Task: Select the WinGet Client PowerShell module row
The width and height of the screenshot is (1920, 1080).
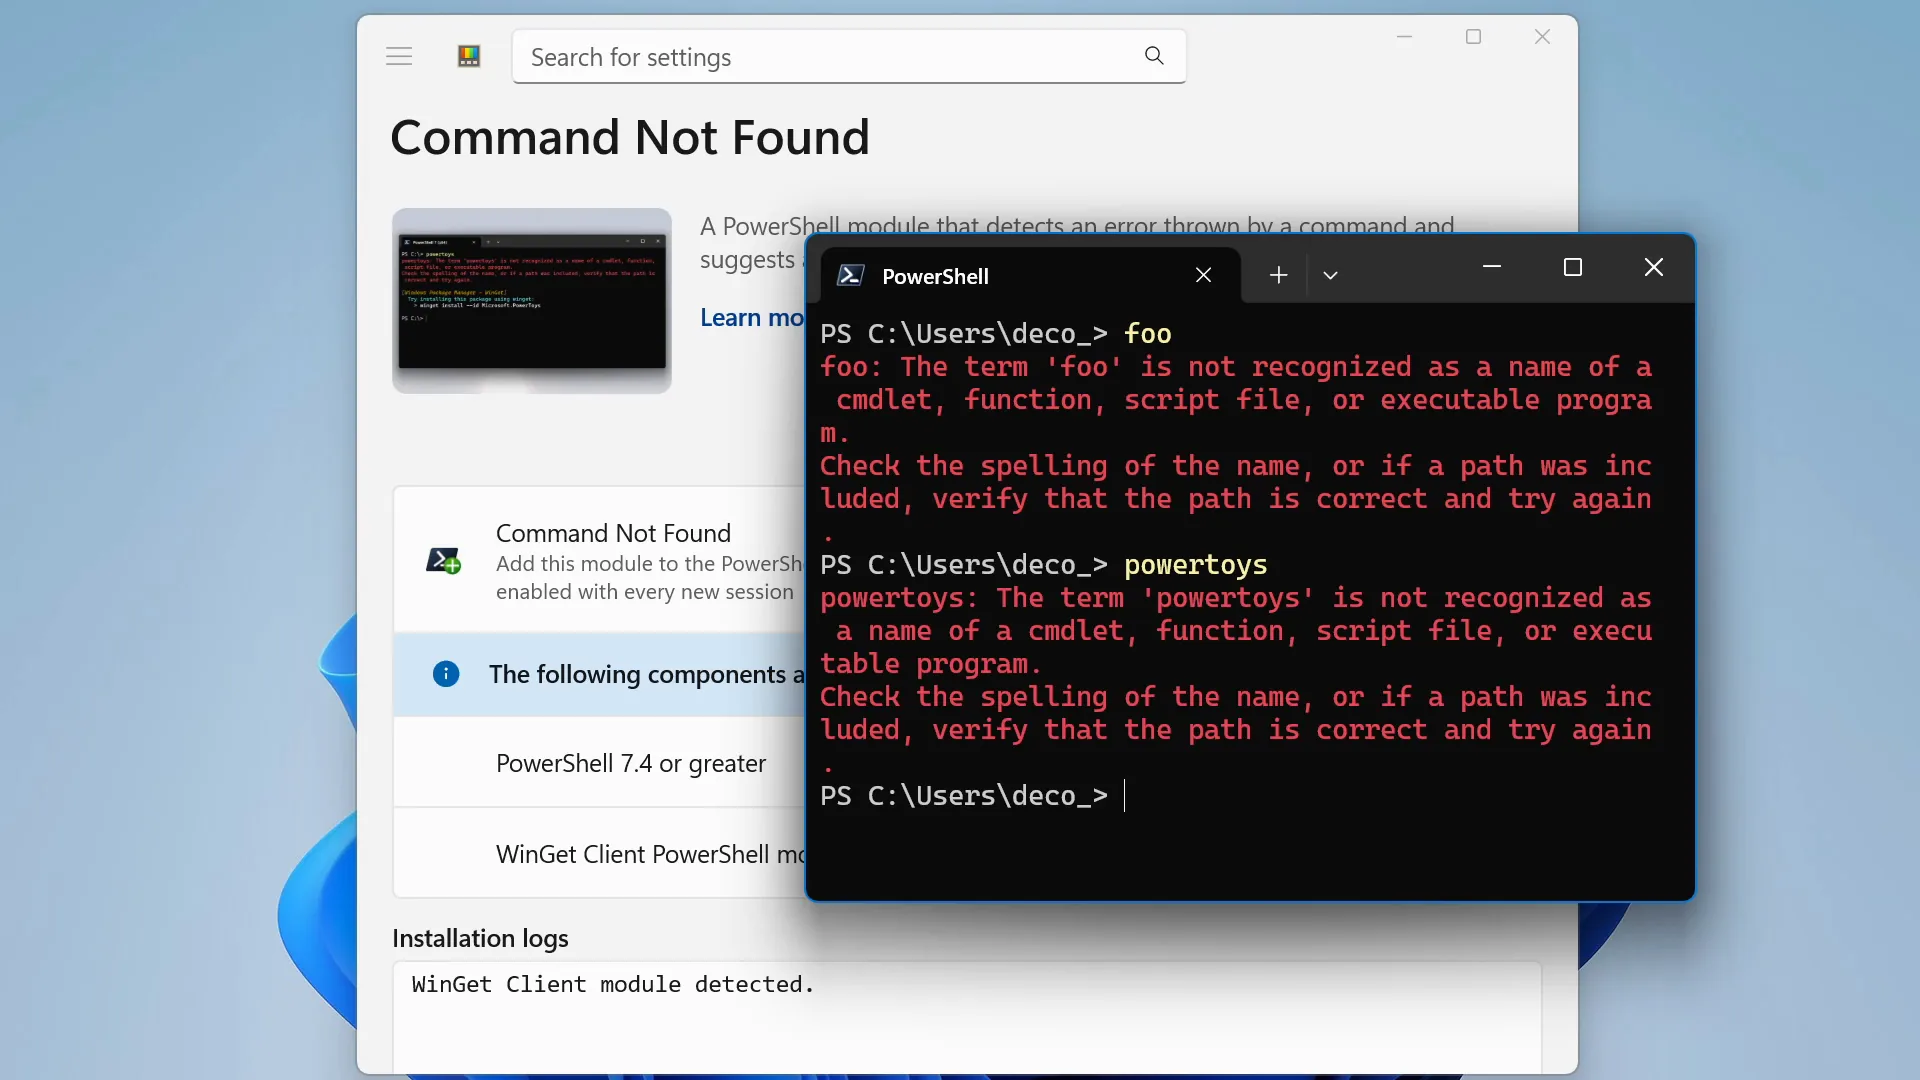Action: [x=600, y=854]
